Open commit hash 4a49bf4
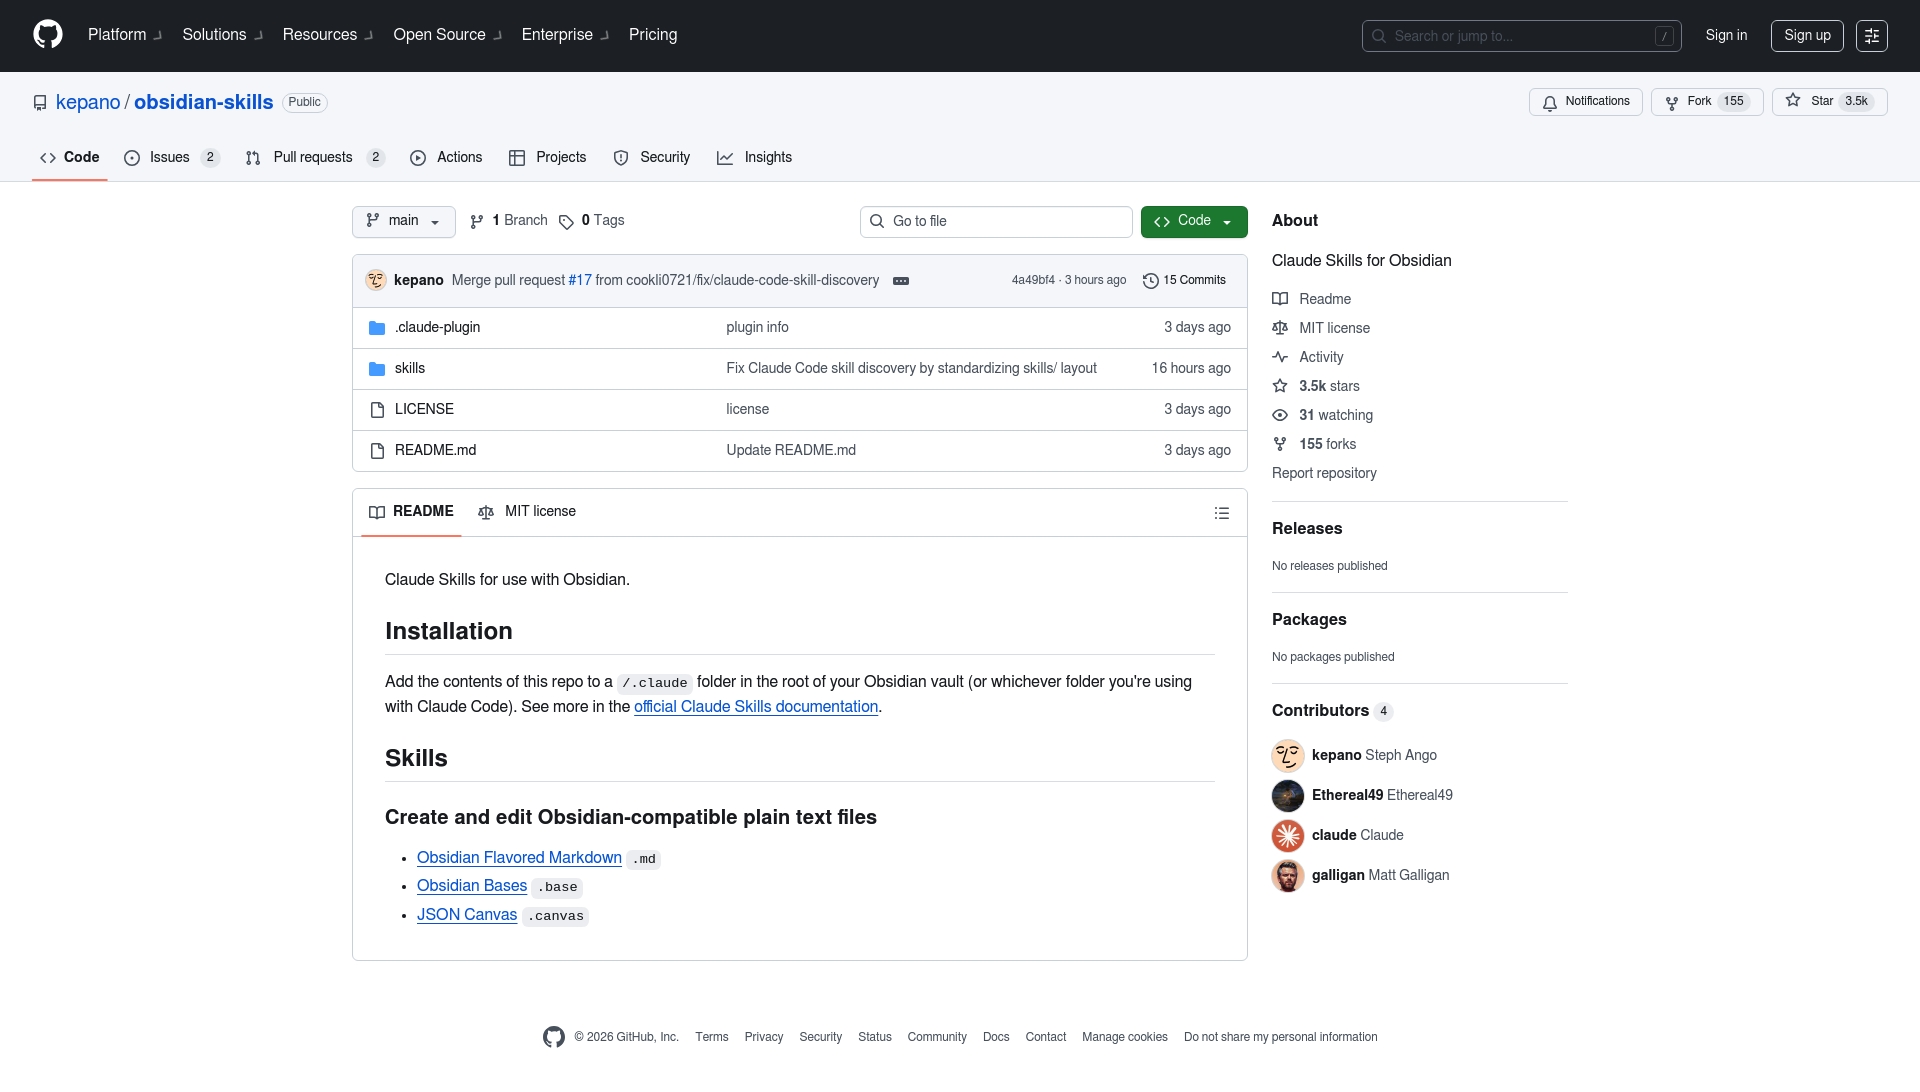The image size is (1920, 1092). [x=1033, y=281]
